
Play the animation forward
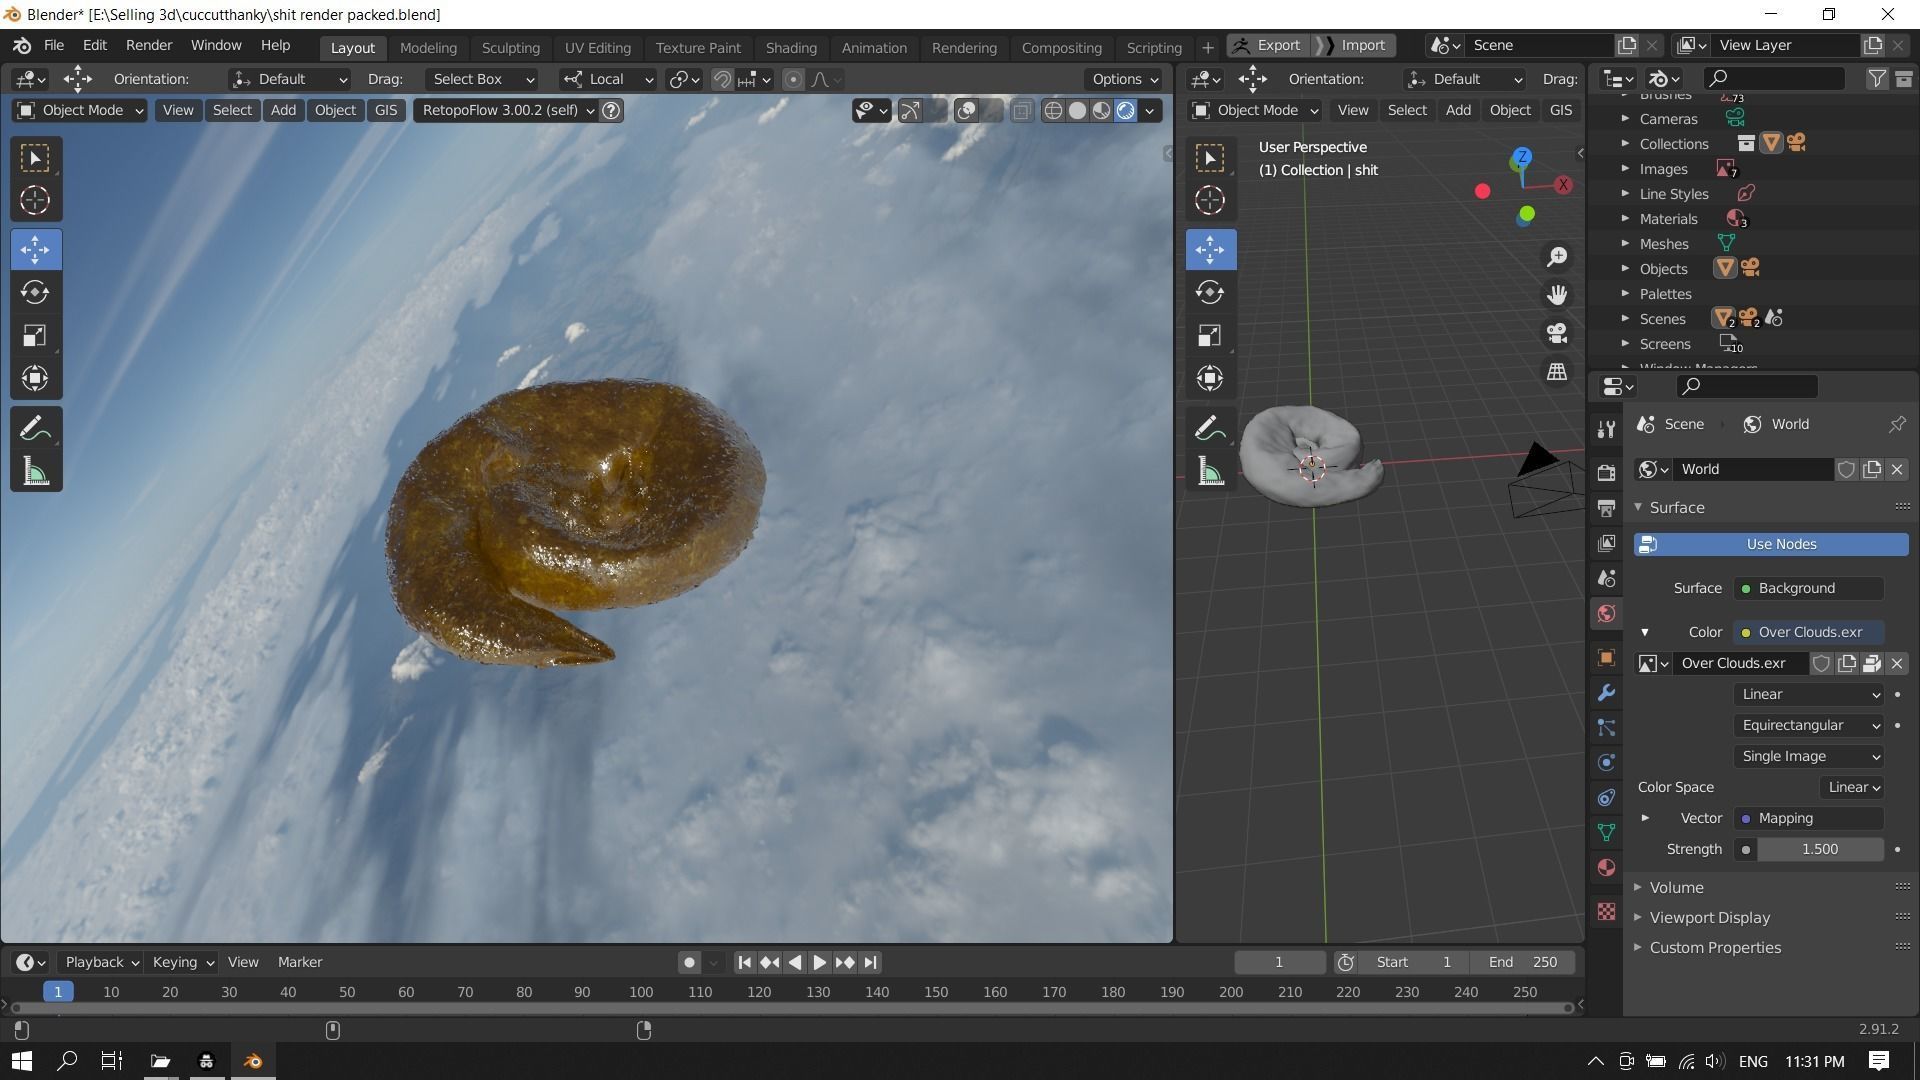tap(819, 962)
